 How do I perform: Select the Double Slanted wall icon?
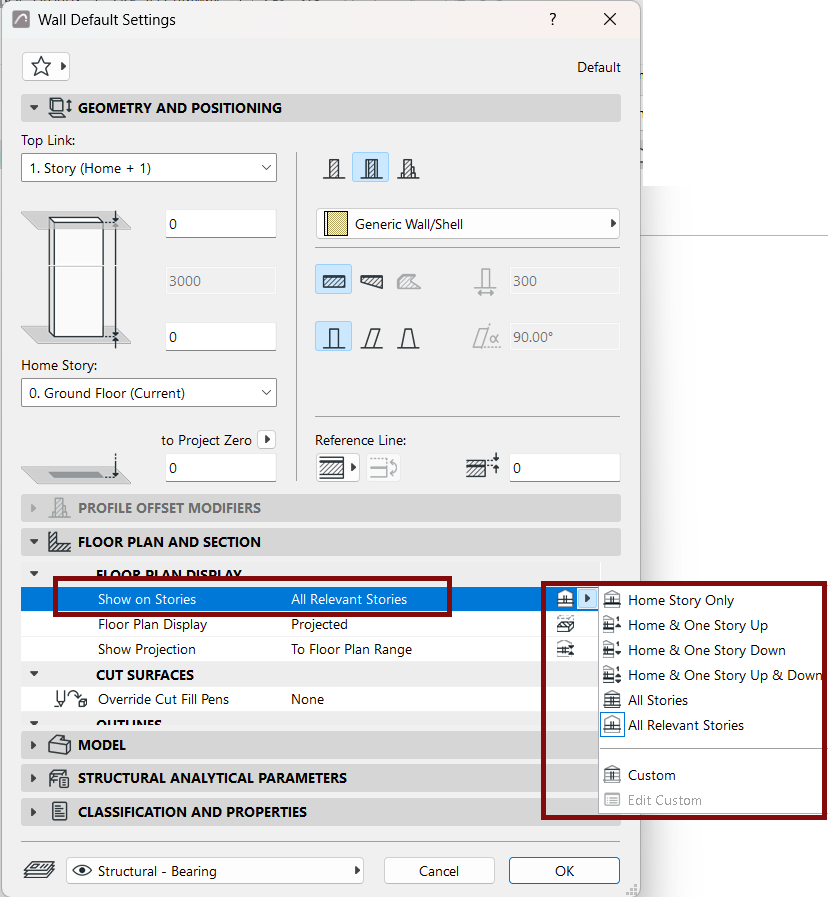(409, 337)
